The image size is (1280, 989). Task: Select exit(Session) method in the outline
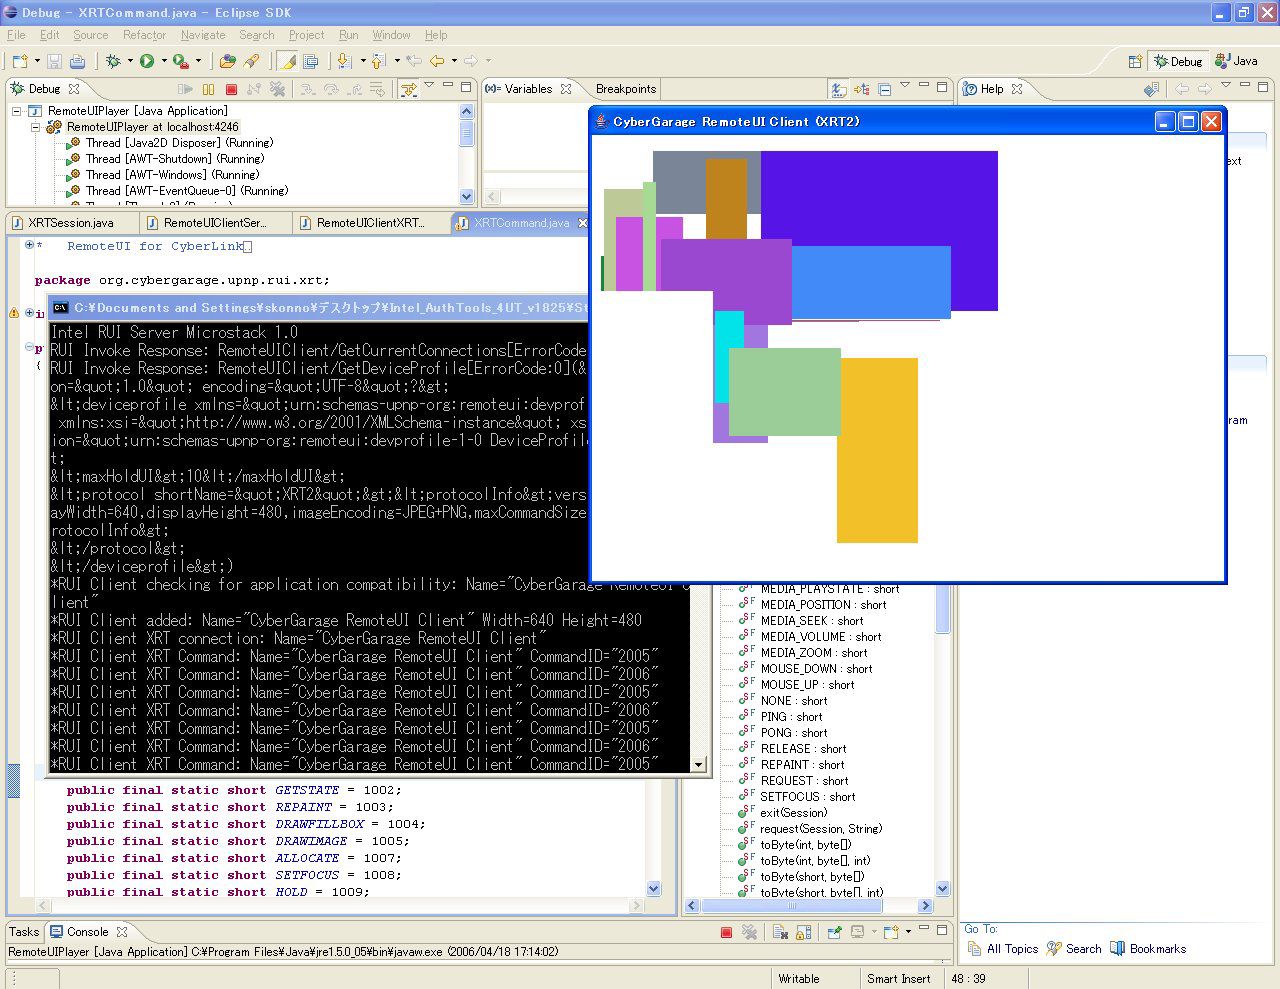[x=794, y=813]
